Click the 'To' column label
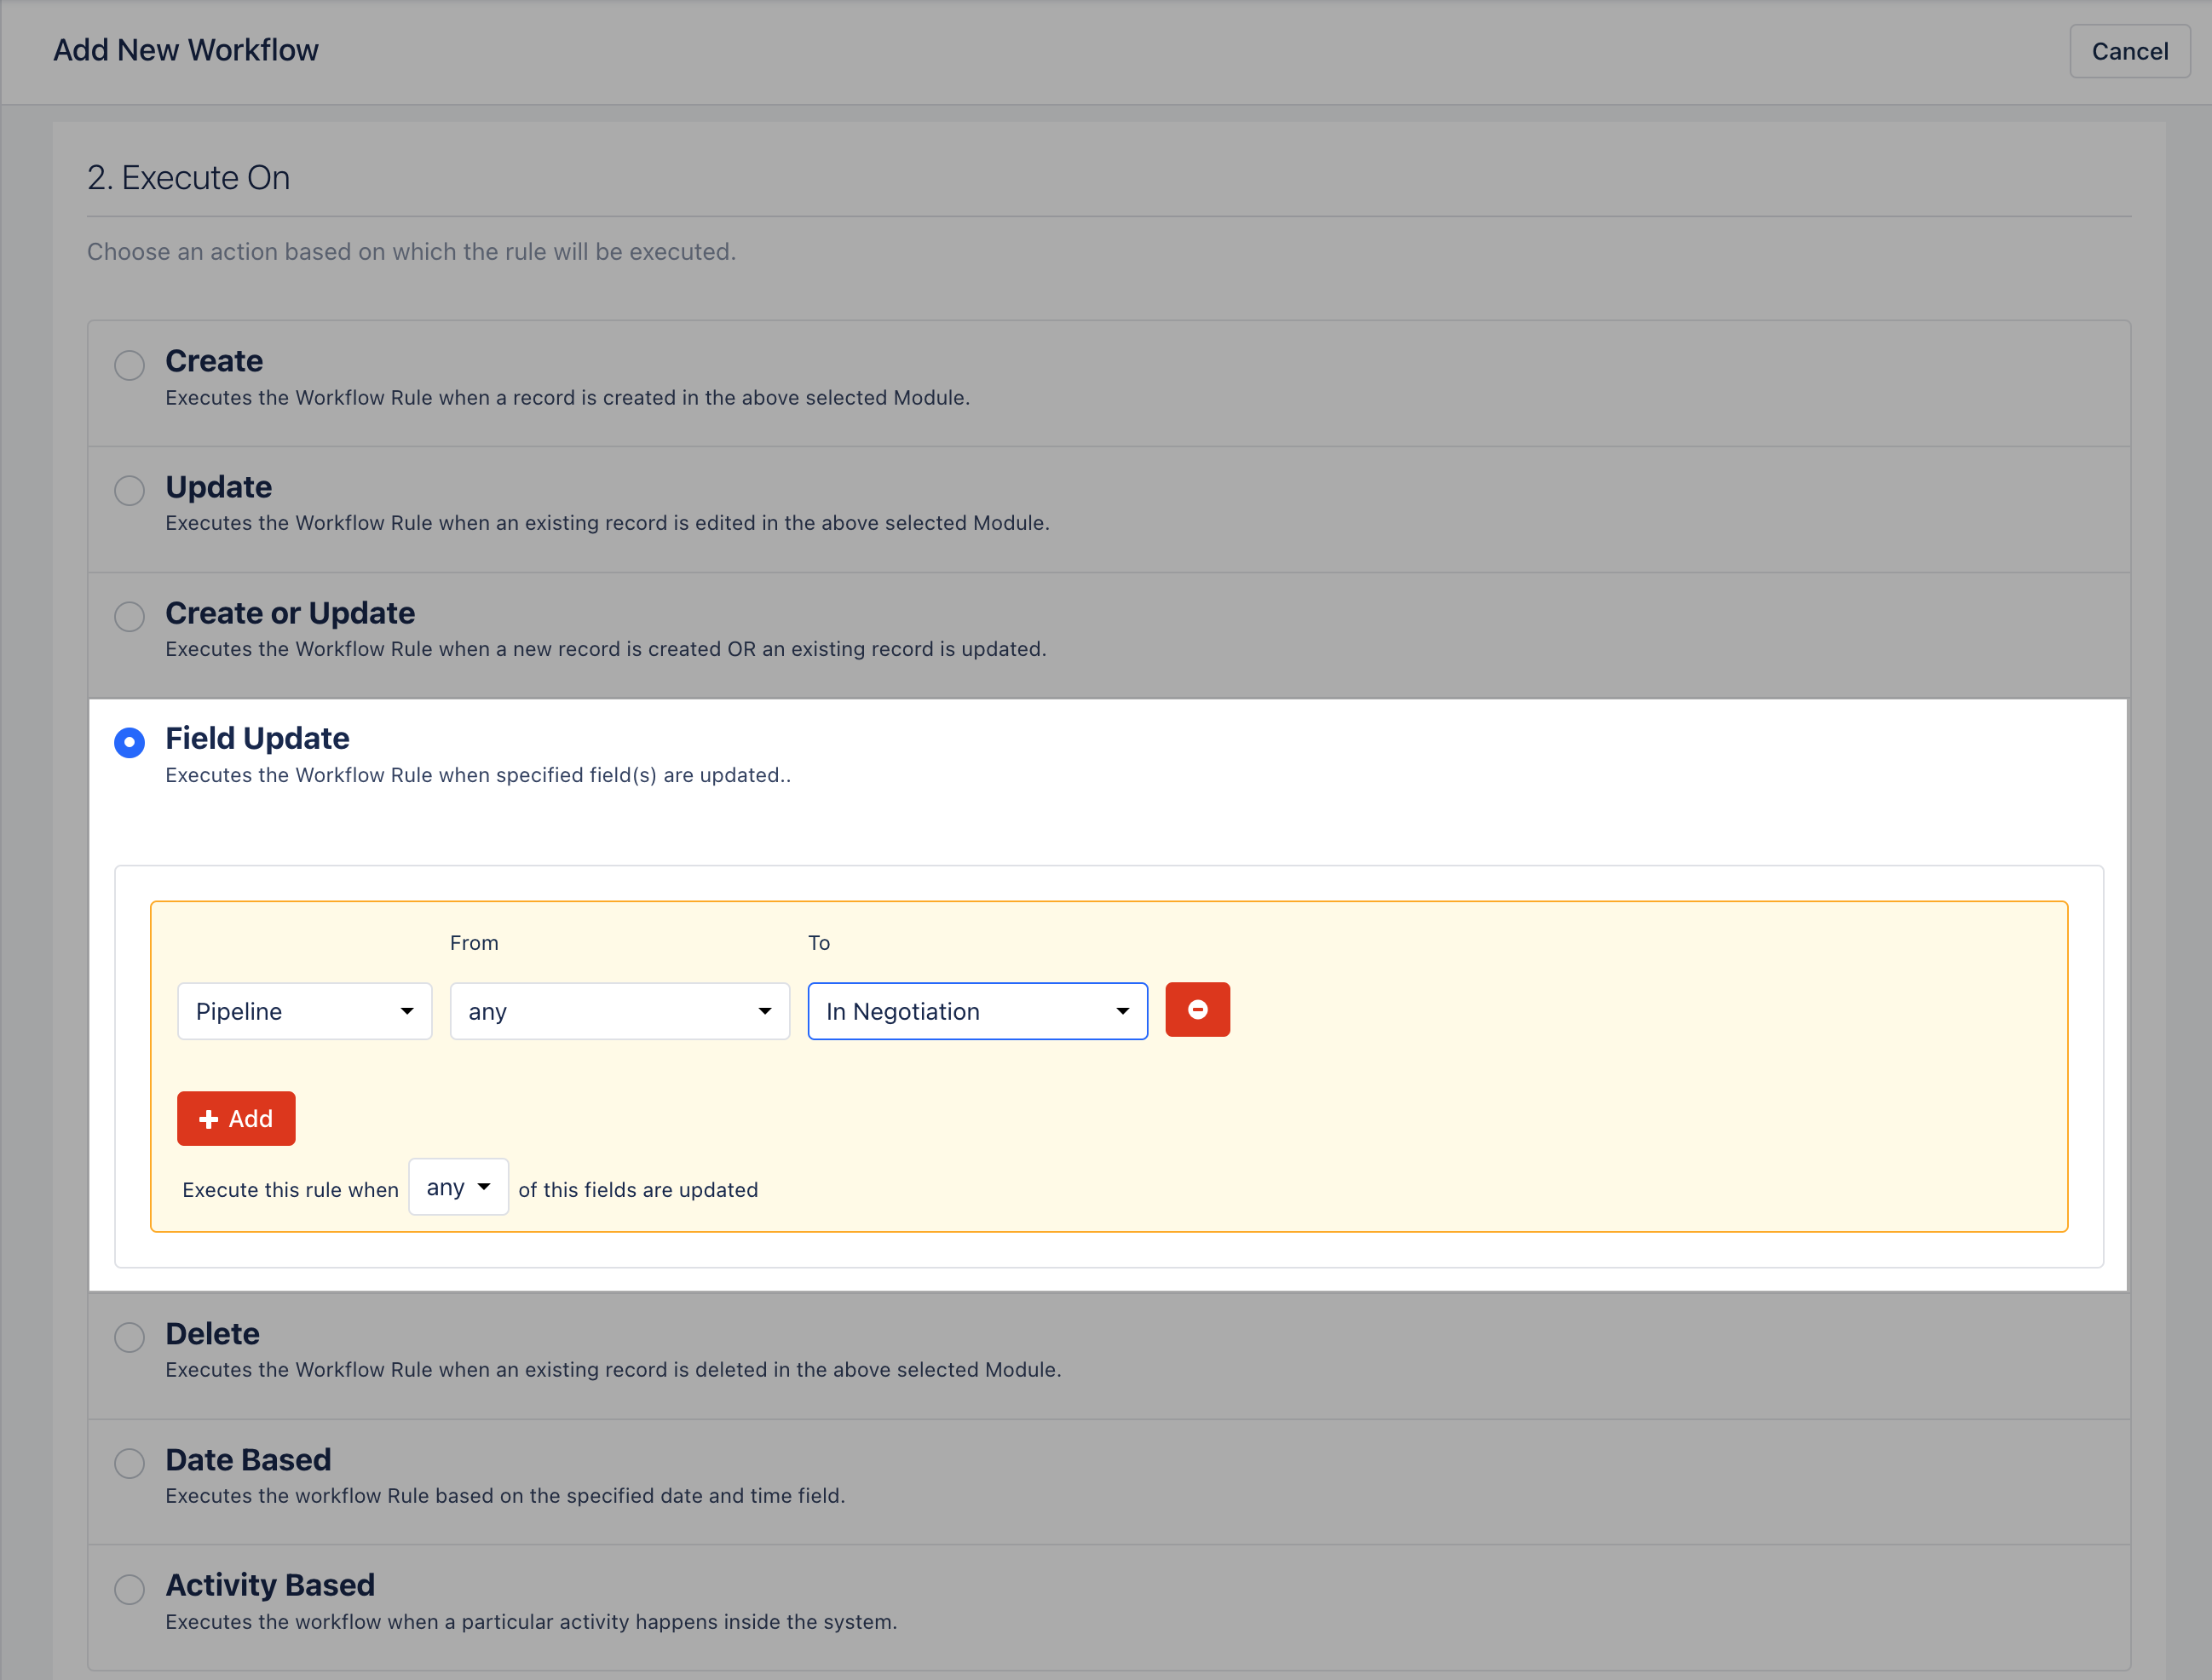This screenshot has width=2212, height=1680. point(819,943)
